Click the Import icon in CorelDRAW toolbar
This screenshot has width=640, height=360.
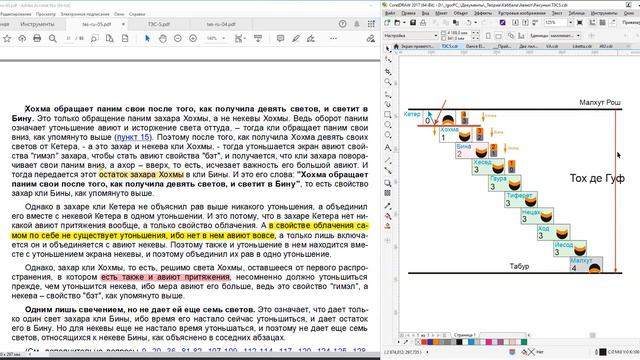(516, 23)
